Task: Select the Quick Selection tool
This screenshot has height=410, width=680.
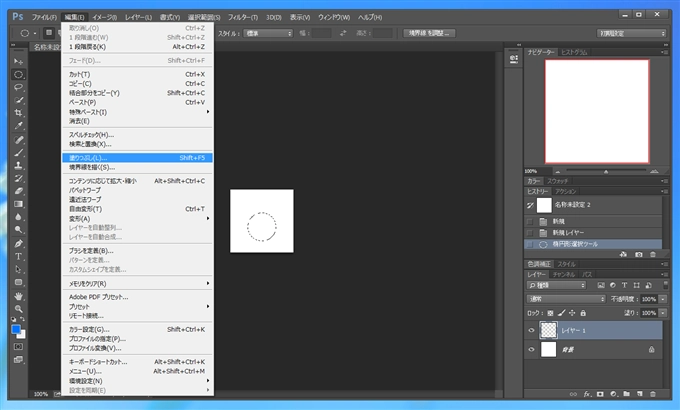Action: pos(18,100)
